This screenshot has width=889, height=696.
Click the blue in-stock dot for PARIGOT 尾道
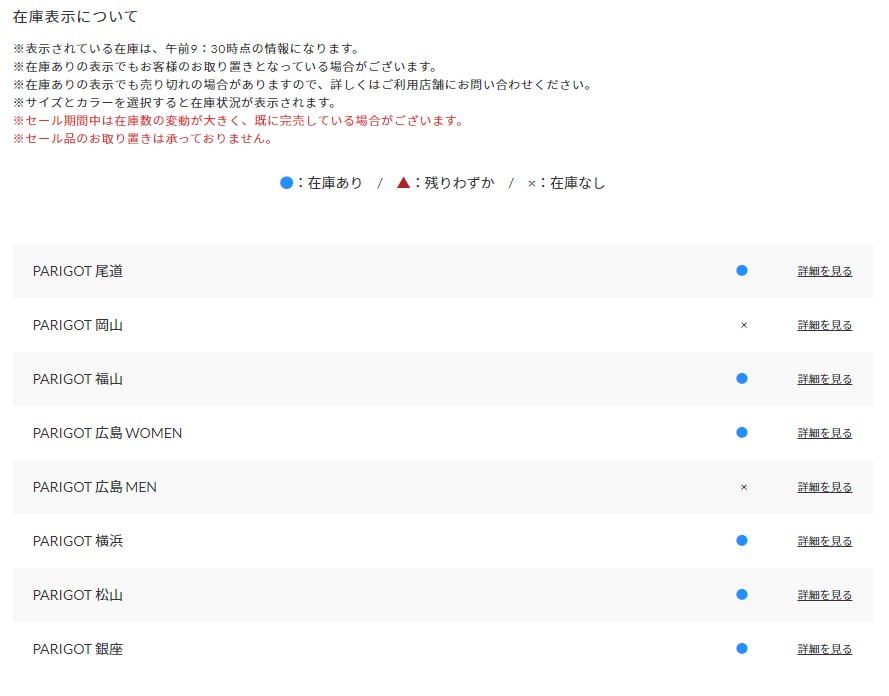[x=742, y=271]
